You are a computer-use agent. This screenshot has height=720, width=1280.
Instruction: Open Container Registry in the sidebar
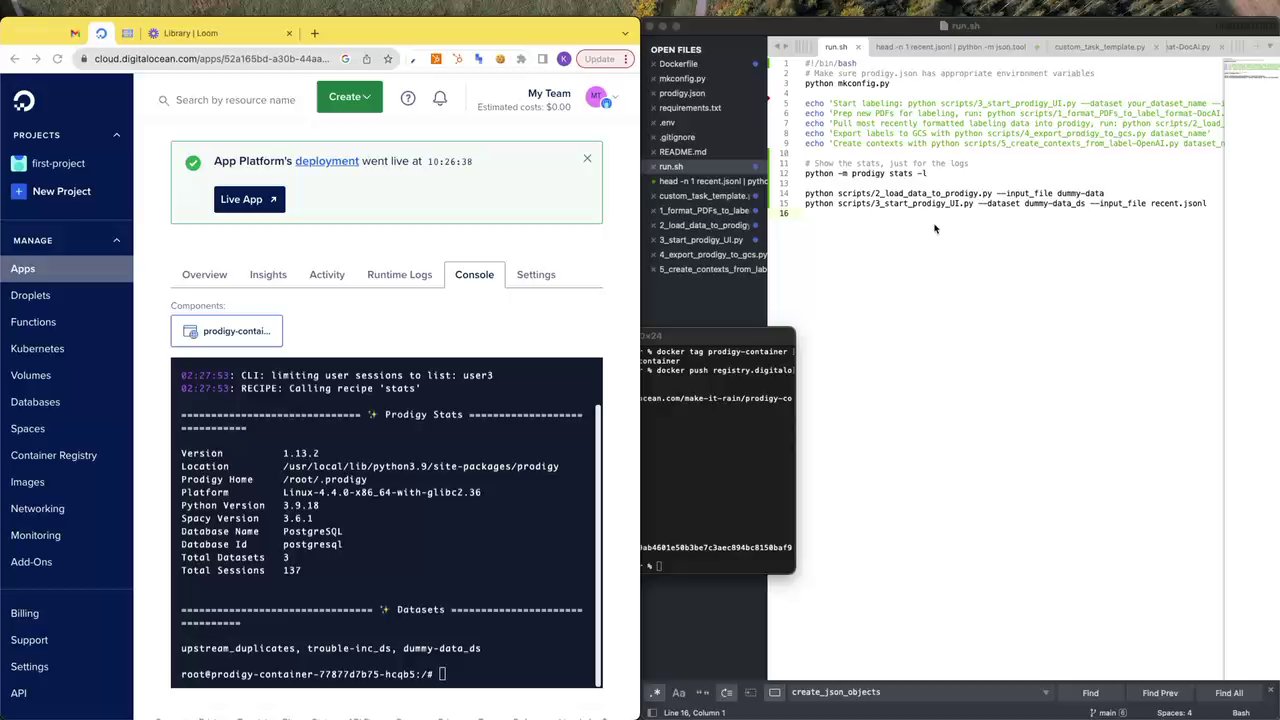point(54,455)
